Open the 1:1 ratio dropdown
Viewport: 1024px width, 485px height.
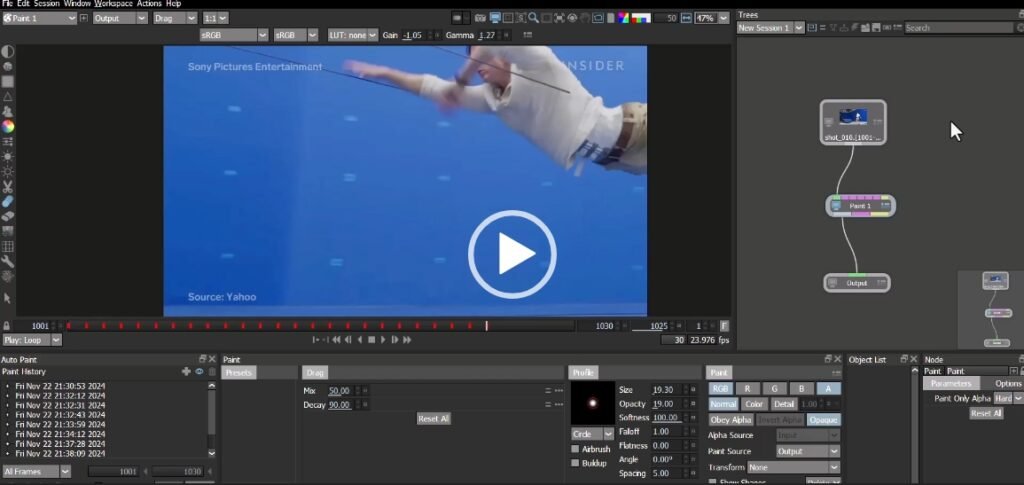tap(215, 18)
